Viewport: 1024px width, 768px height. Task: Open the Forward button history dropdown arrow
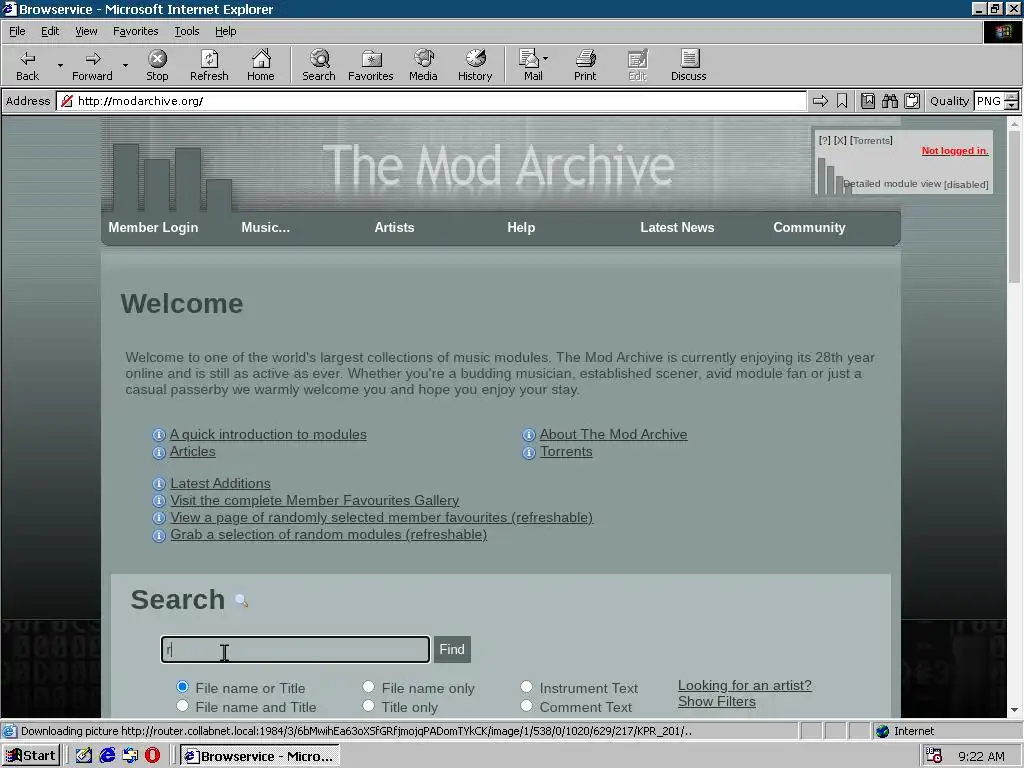(x=125, y=65)
